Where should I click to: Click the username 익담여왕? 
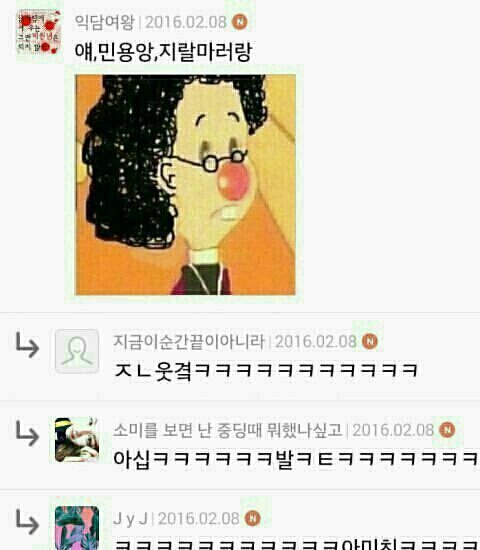tap(105, 22)
